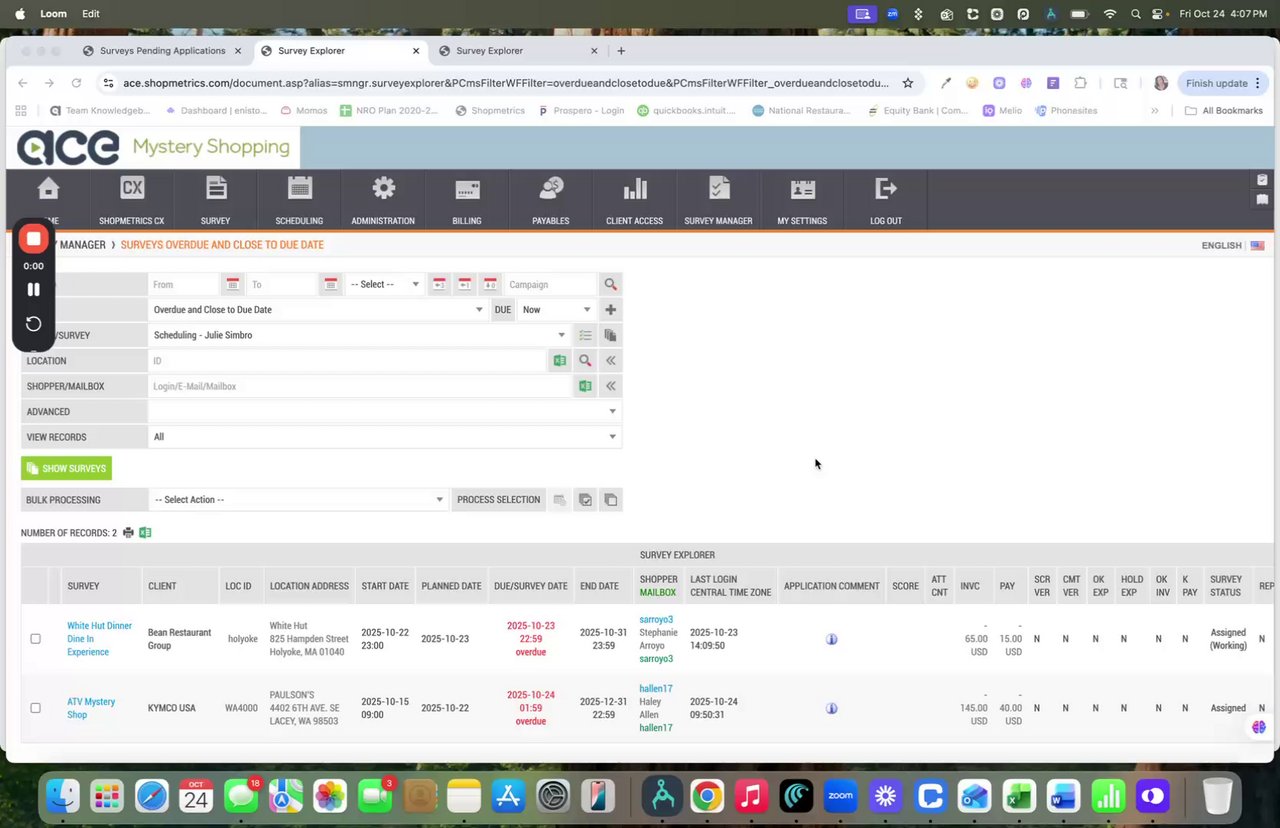Click the copy icon beside Scheduling filter
Screen dimensions: 1280x828
coord(610,335)
